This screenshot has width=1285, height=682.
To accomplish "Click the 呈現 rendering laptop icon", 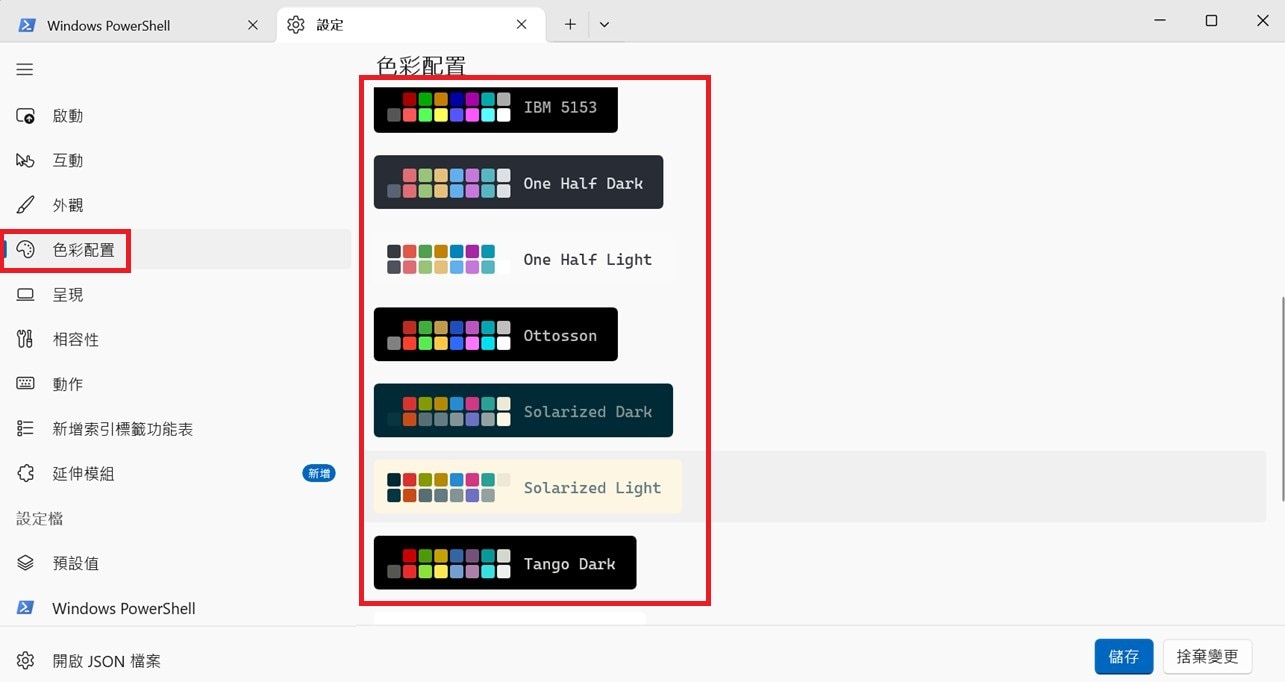I will click(26, 295).
